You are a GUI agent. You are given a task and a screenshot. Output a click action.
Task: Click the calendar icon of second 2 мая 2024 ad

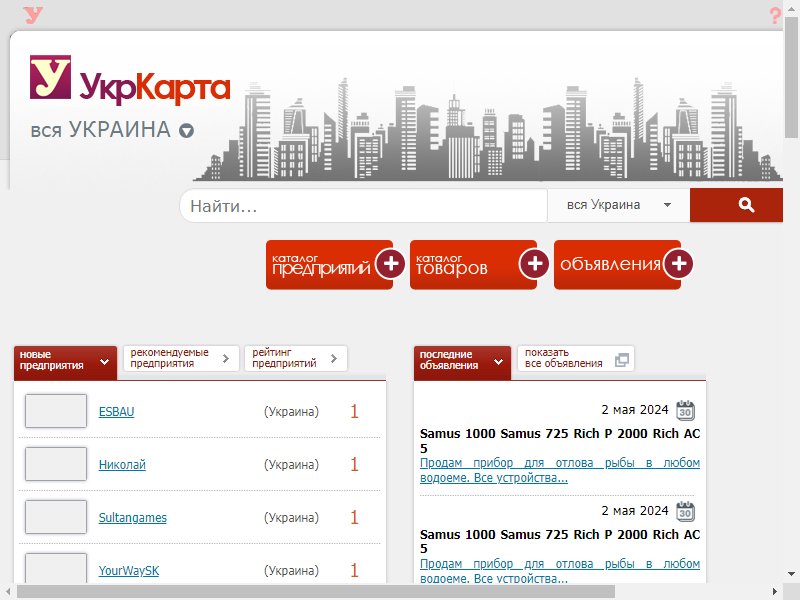[685, 511]
